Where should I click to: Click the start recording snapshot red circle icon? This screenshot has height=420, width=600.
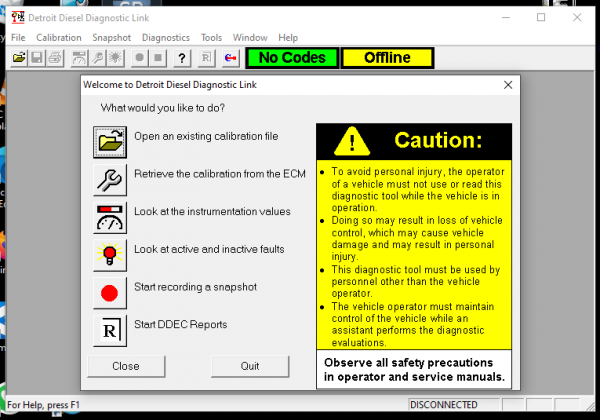(110, 293)
